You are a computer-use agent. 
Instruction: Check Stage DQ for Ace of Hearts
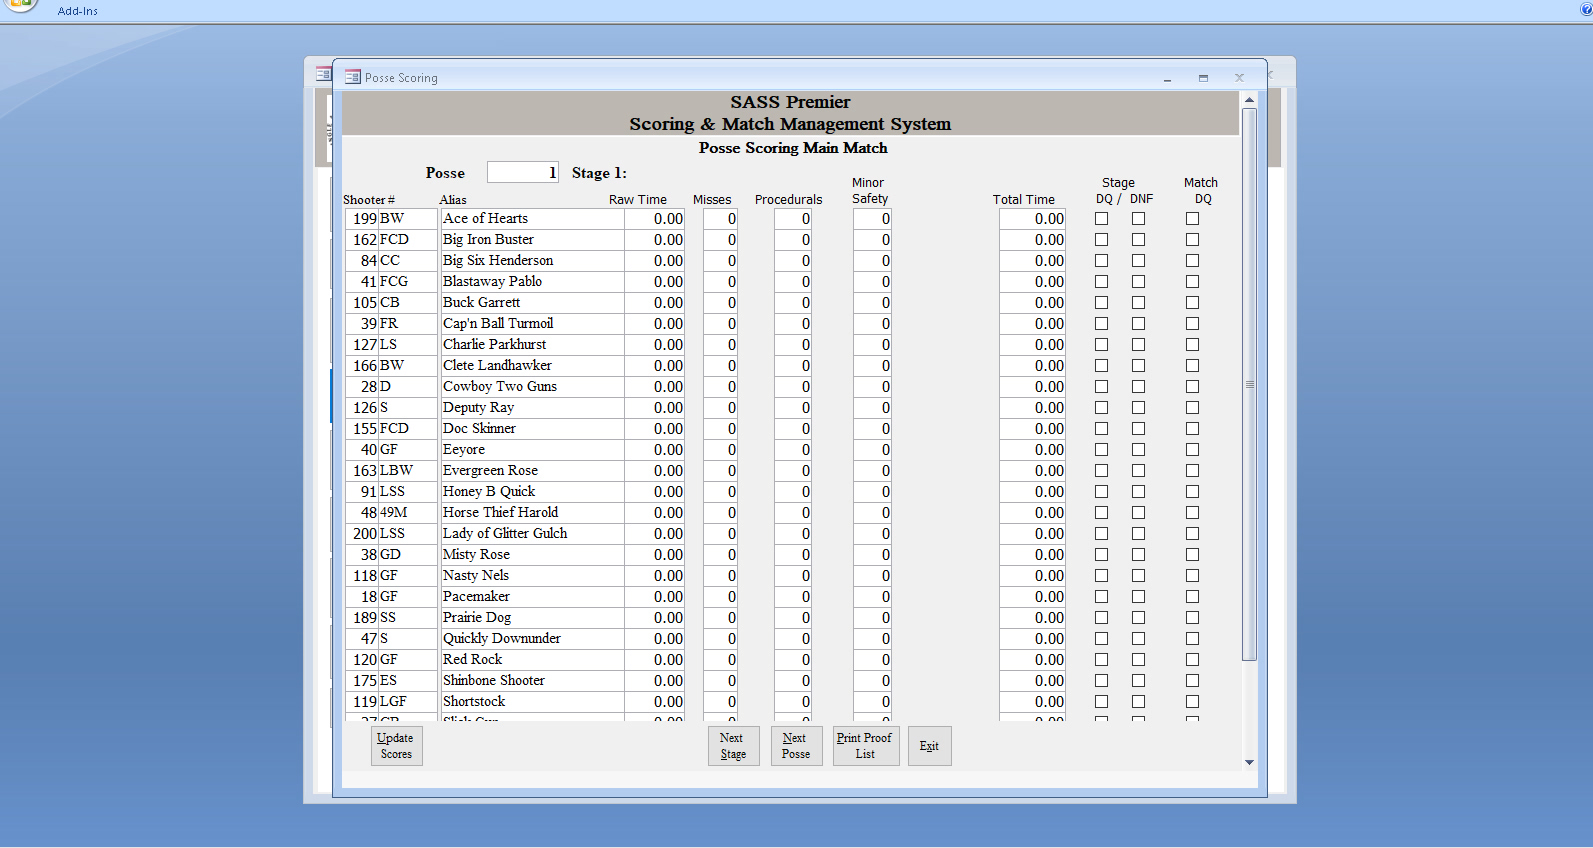(1101, 219)
